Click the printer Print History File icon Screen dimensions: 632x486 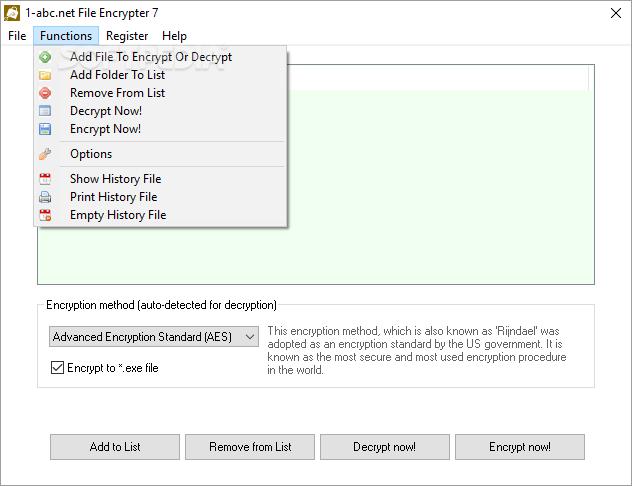coord(45,197)
